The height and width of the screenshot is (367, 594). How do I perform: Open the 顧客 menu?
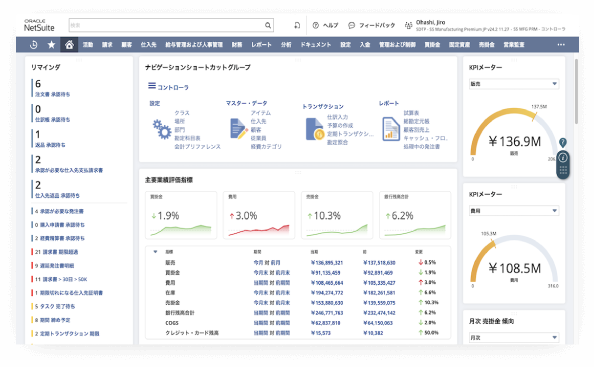[127, 45]
